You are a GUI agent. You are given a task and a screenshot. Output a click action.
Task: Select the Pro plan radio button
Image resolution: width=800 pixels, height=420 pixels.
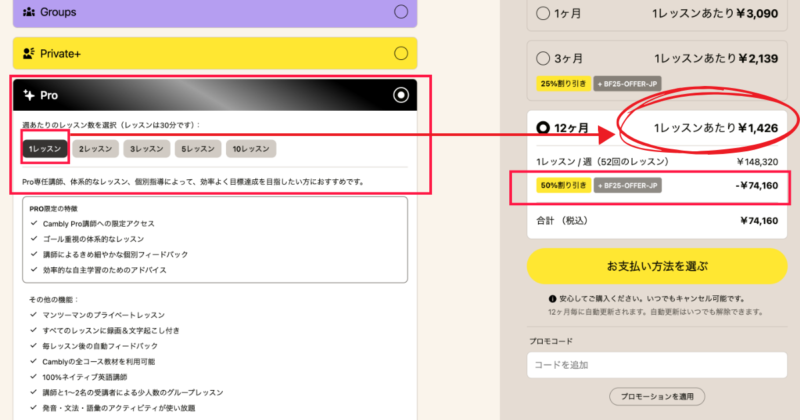pos(401,95)
